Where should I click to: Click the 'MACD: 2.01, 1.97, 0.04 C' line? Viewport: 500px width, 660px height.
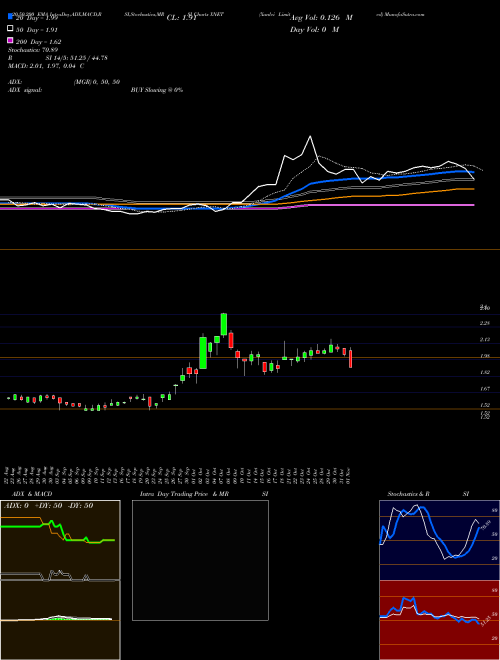(46, 66)
